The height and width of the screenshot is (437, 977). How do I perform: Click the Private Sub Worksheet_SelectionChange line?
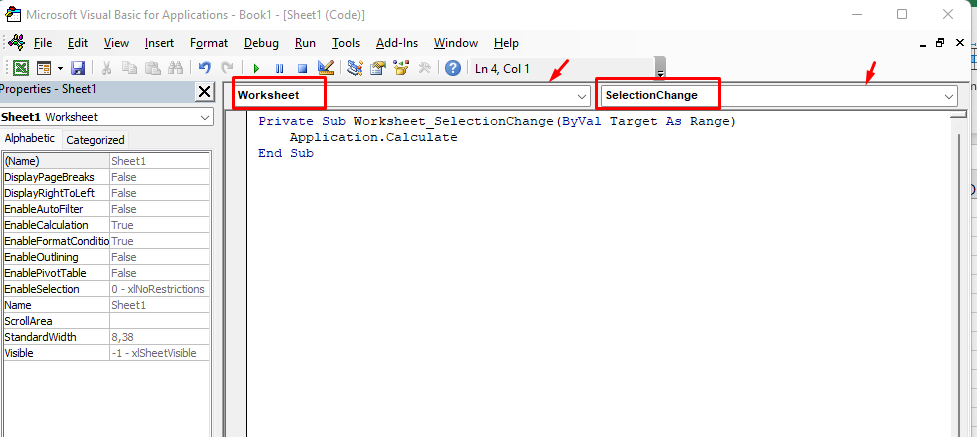point(497,122)
